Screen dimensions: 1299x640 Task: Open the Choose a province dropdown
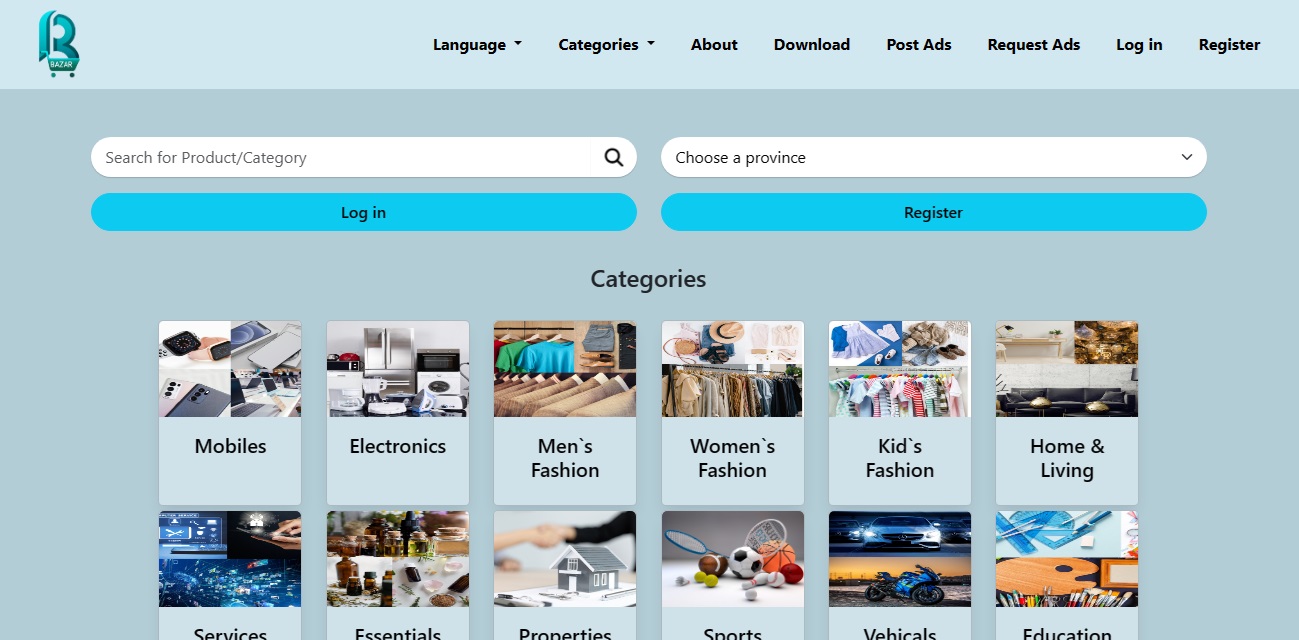[934, 157]
